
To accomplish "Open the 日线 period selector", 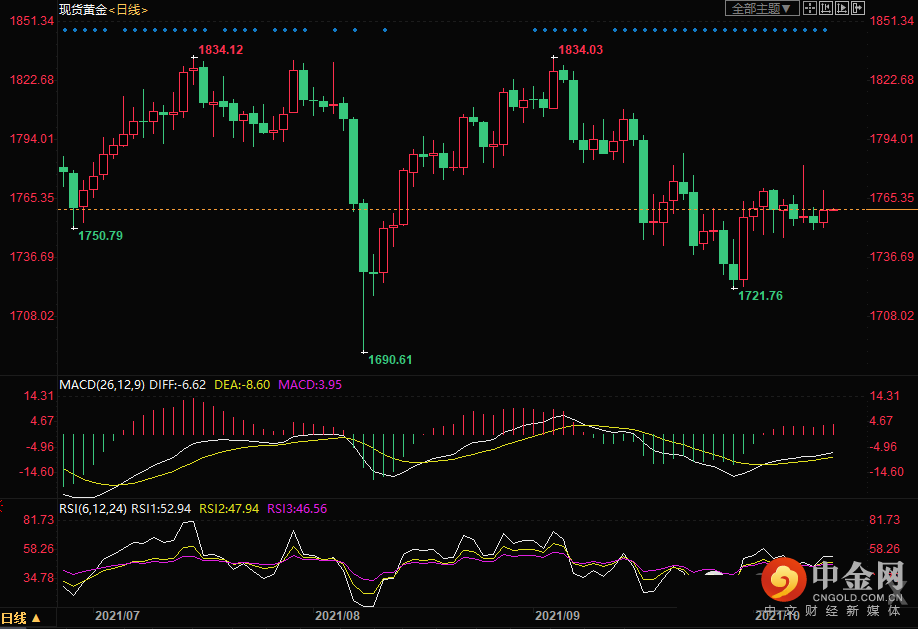I will tap(20, 618).
